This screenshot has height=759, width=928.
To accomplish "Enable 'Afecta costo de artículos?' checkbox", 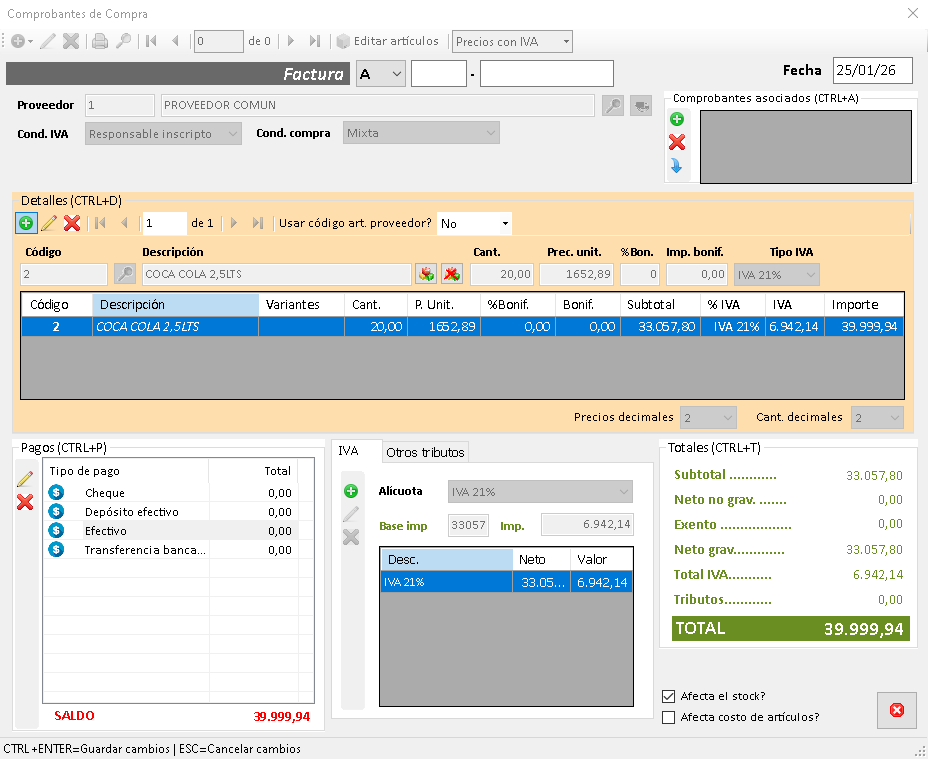I will (669, 717).
